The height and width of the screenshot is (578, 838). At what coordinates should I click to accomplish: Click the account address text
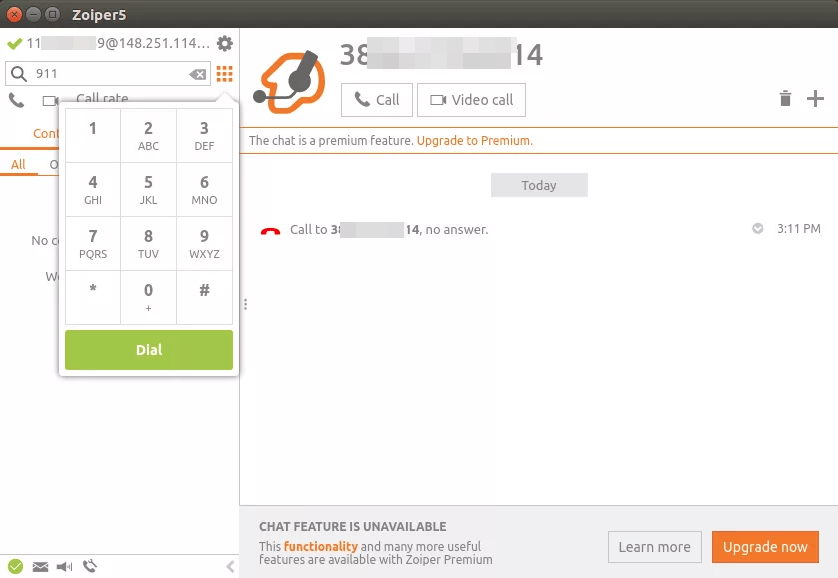pos(119,43)
